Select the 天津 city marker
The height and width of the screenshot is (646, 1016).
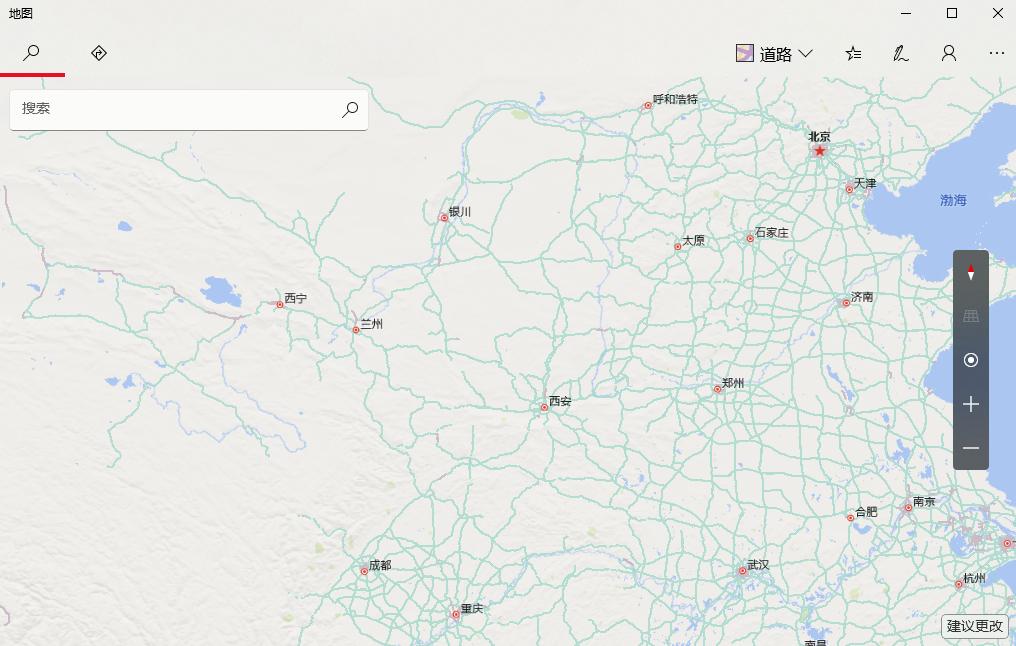[x=849, y=189]
